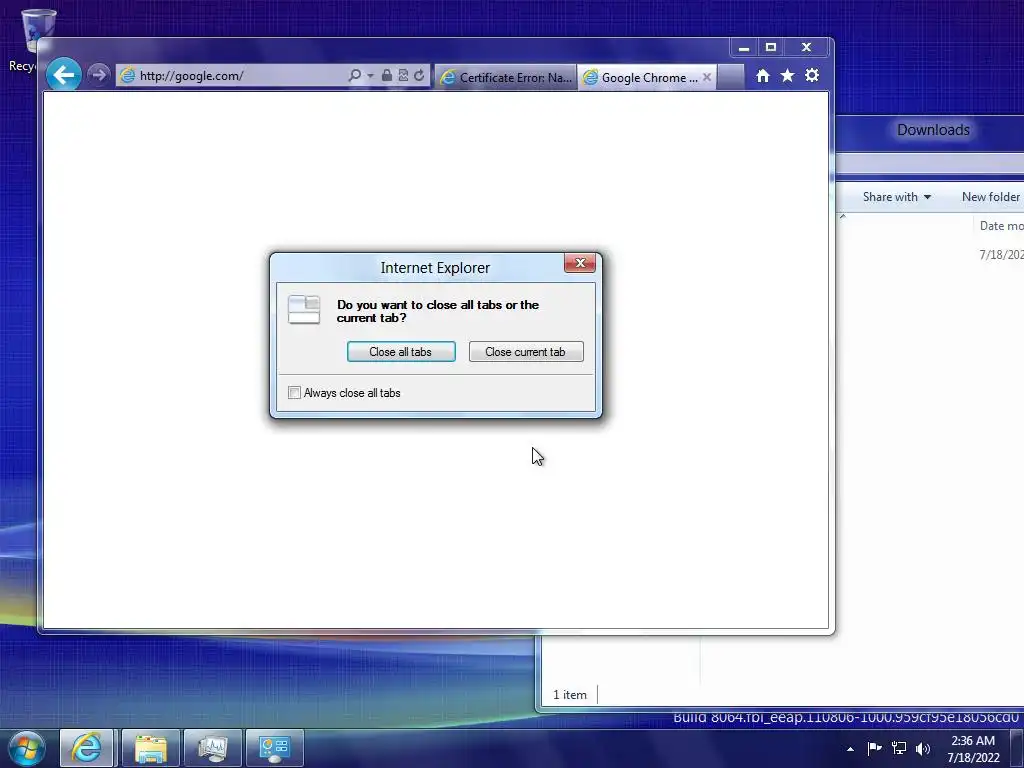Toggle compatibility view icon in address bar
1024x768 pixels.
point(404,76)
